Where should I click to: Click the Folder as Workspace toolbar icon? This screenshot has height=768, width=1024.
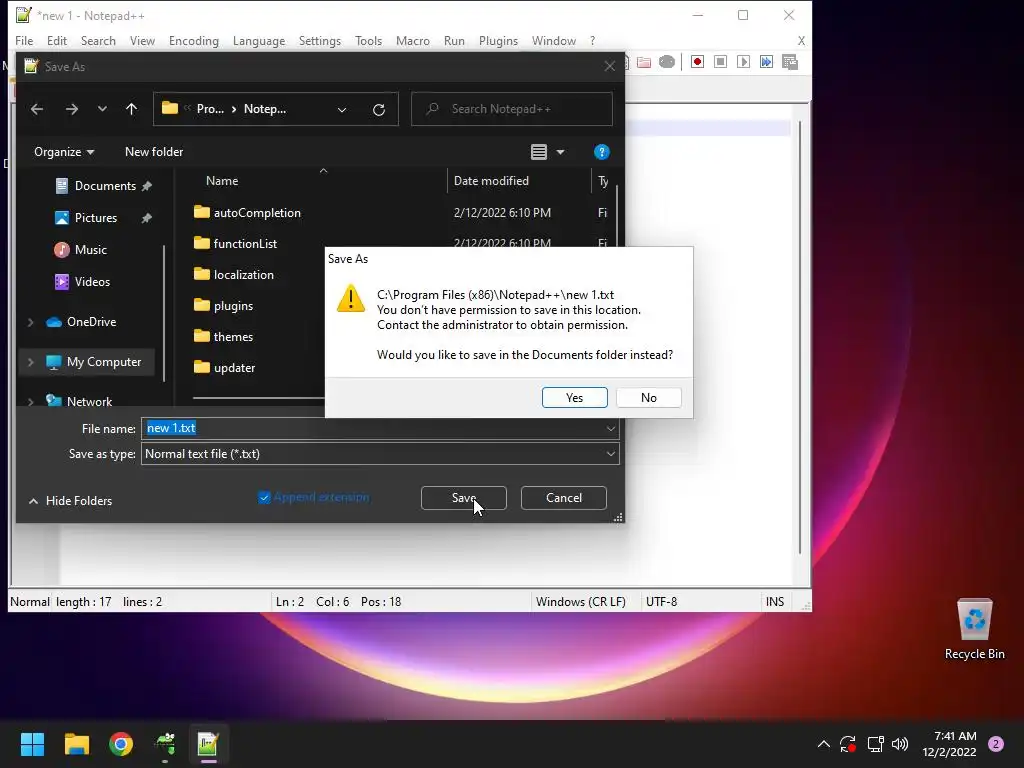pos(644,62)
